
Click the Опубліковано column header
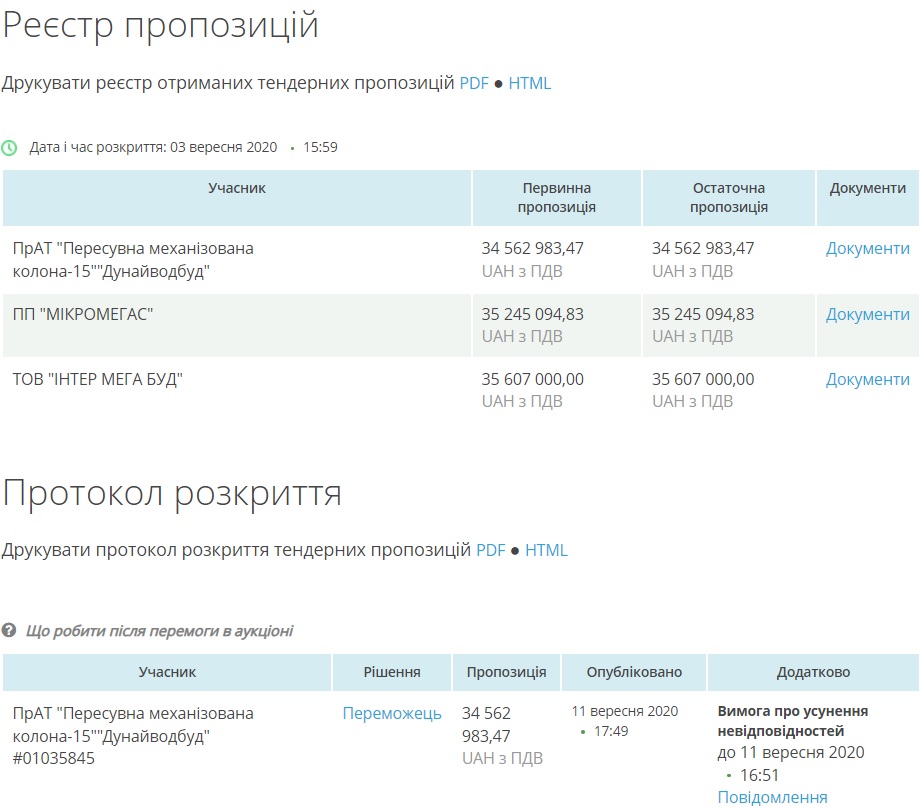point(634,672)
